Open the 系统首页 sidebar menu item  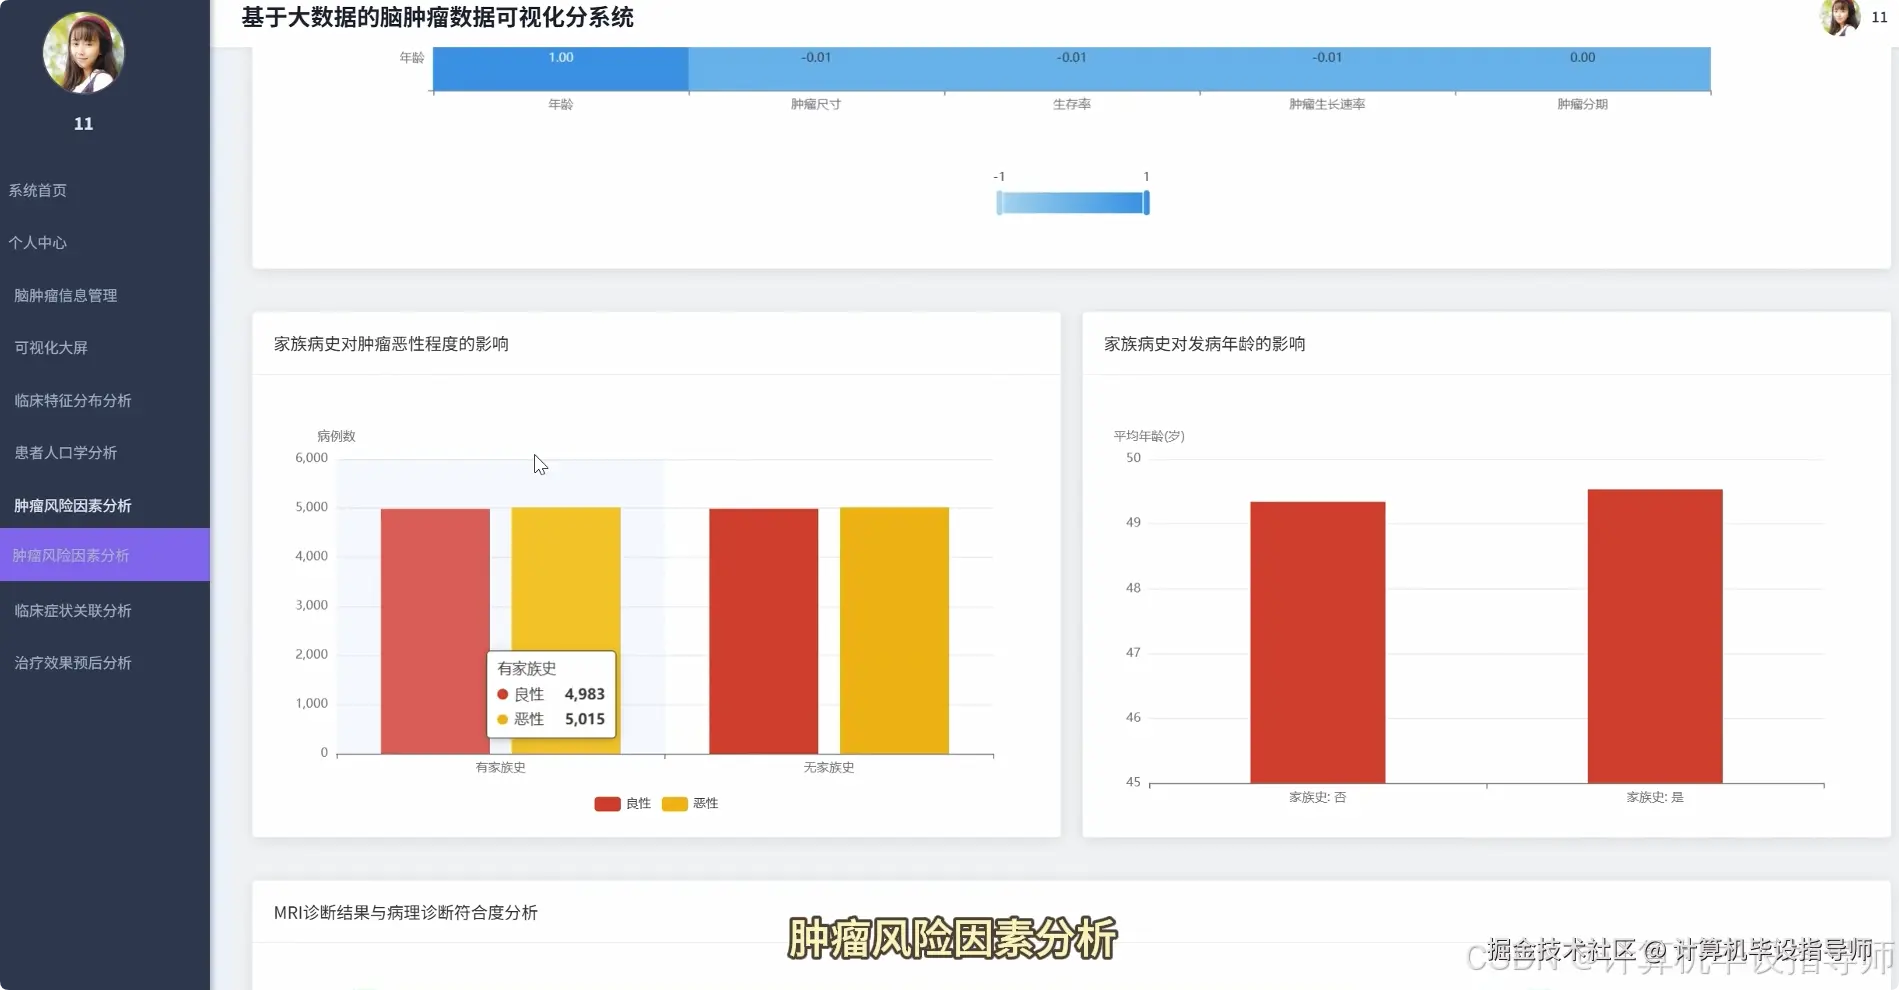pos(38,190)
